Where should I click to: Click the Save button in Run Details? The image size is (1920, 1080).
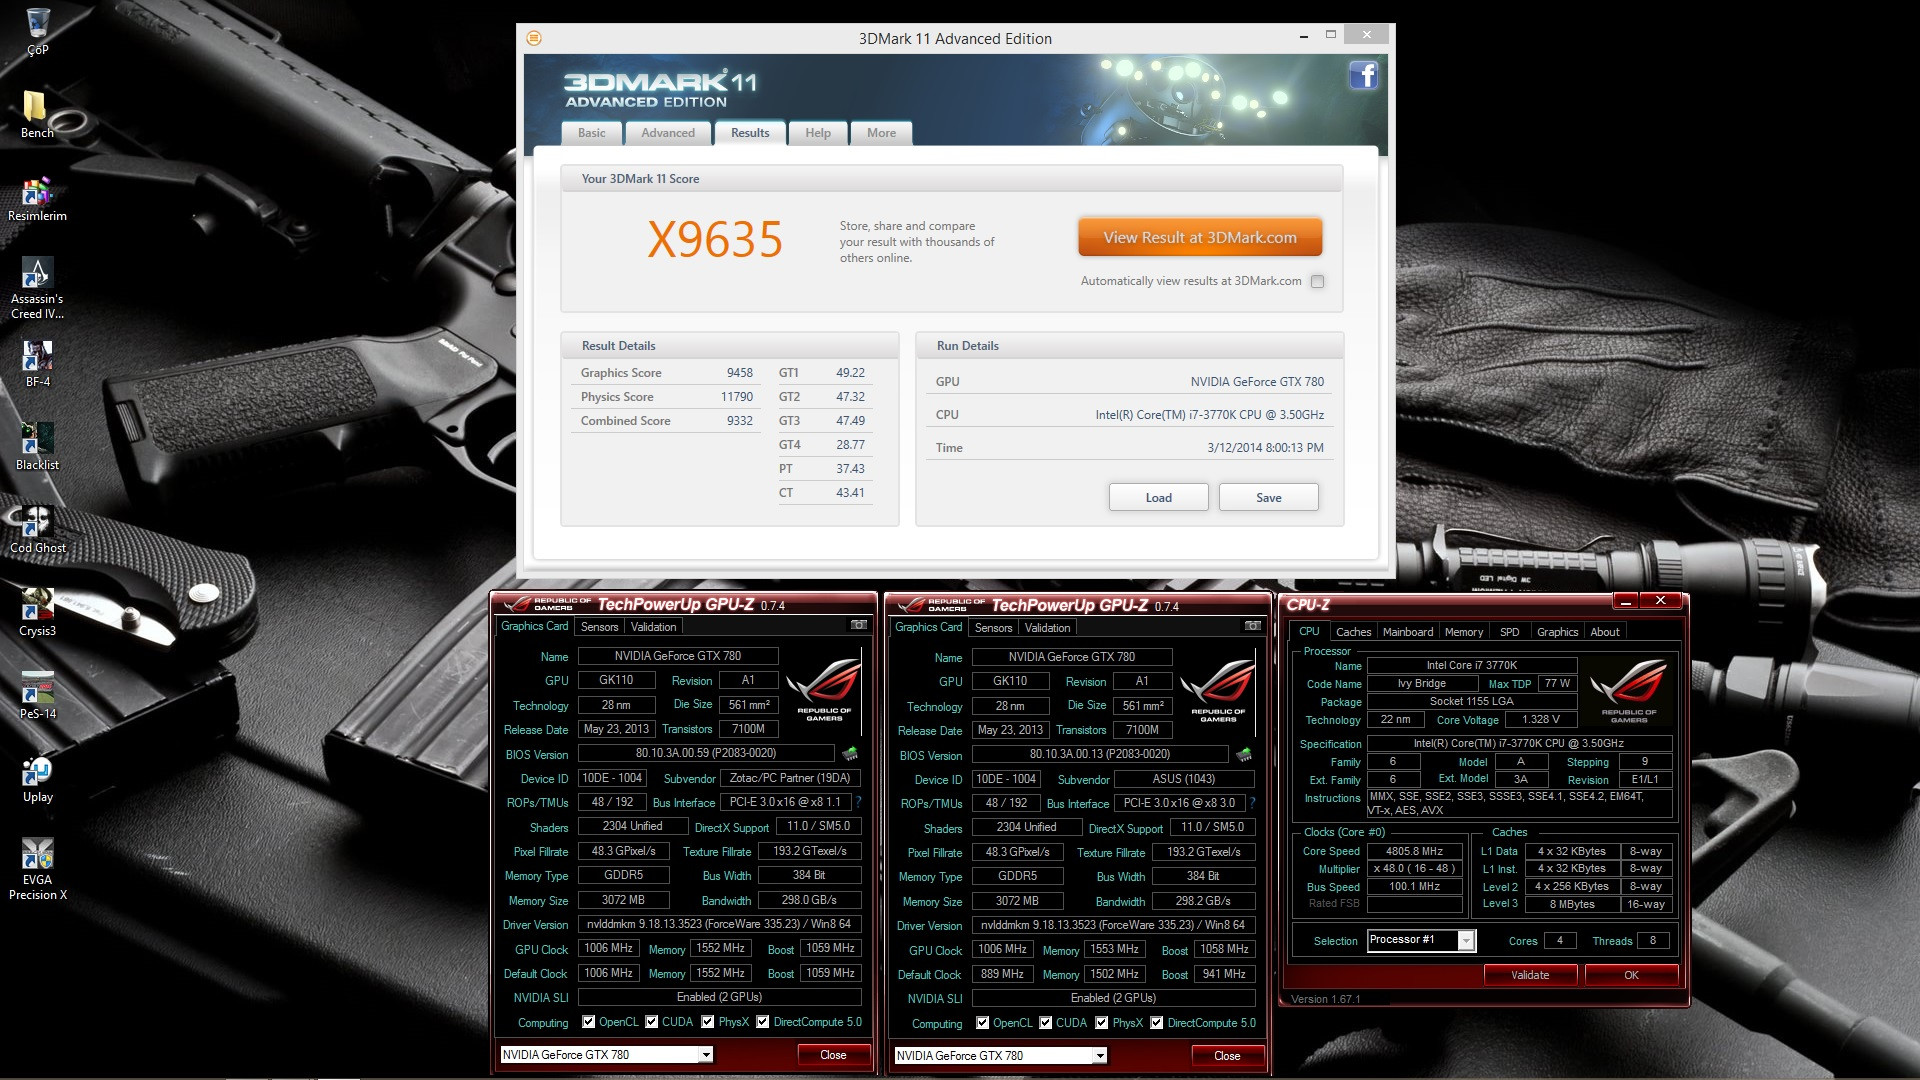click(1268, 498)
